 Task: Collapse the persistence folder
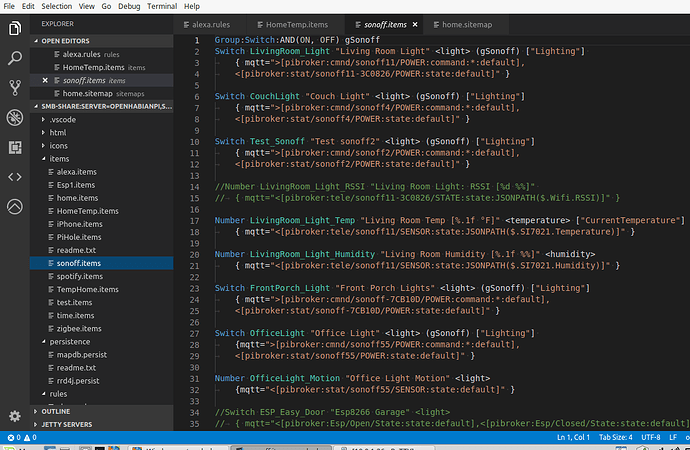pos(69,341)
